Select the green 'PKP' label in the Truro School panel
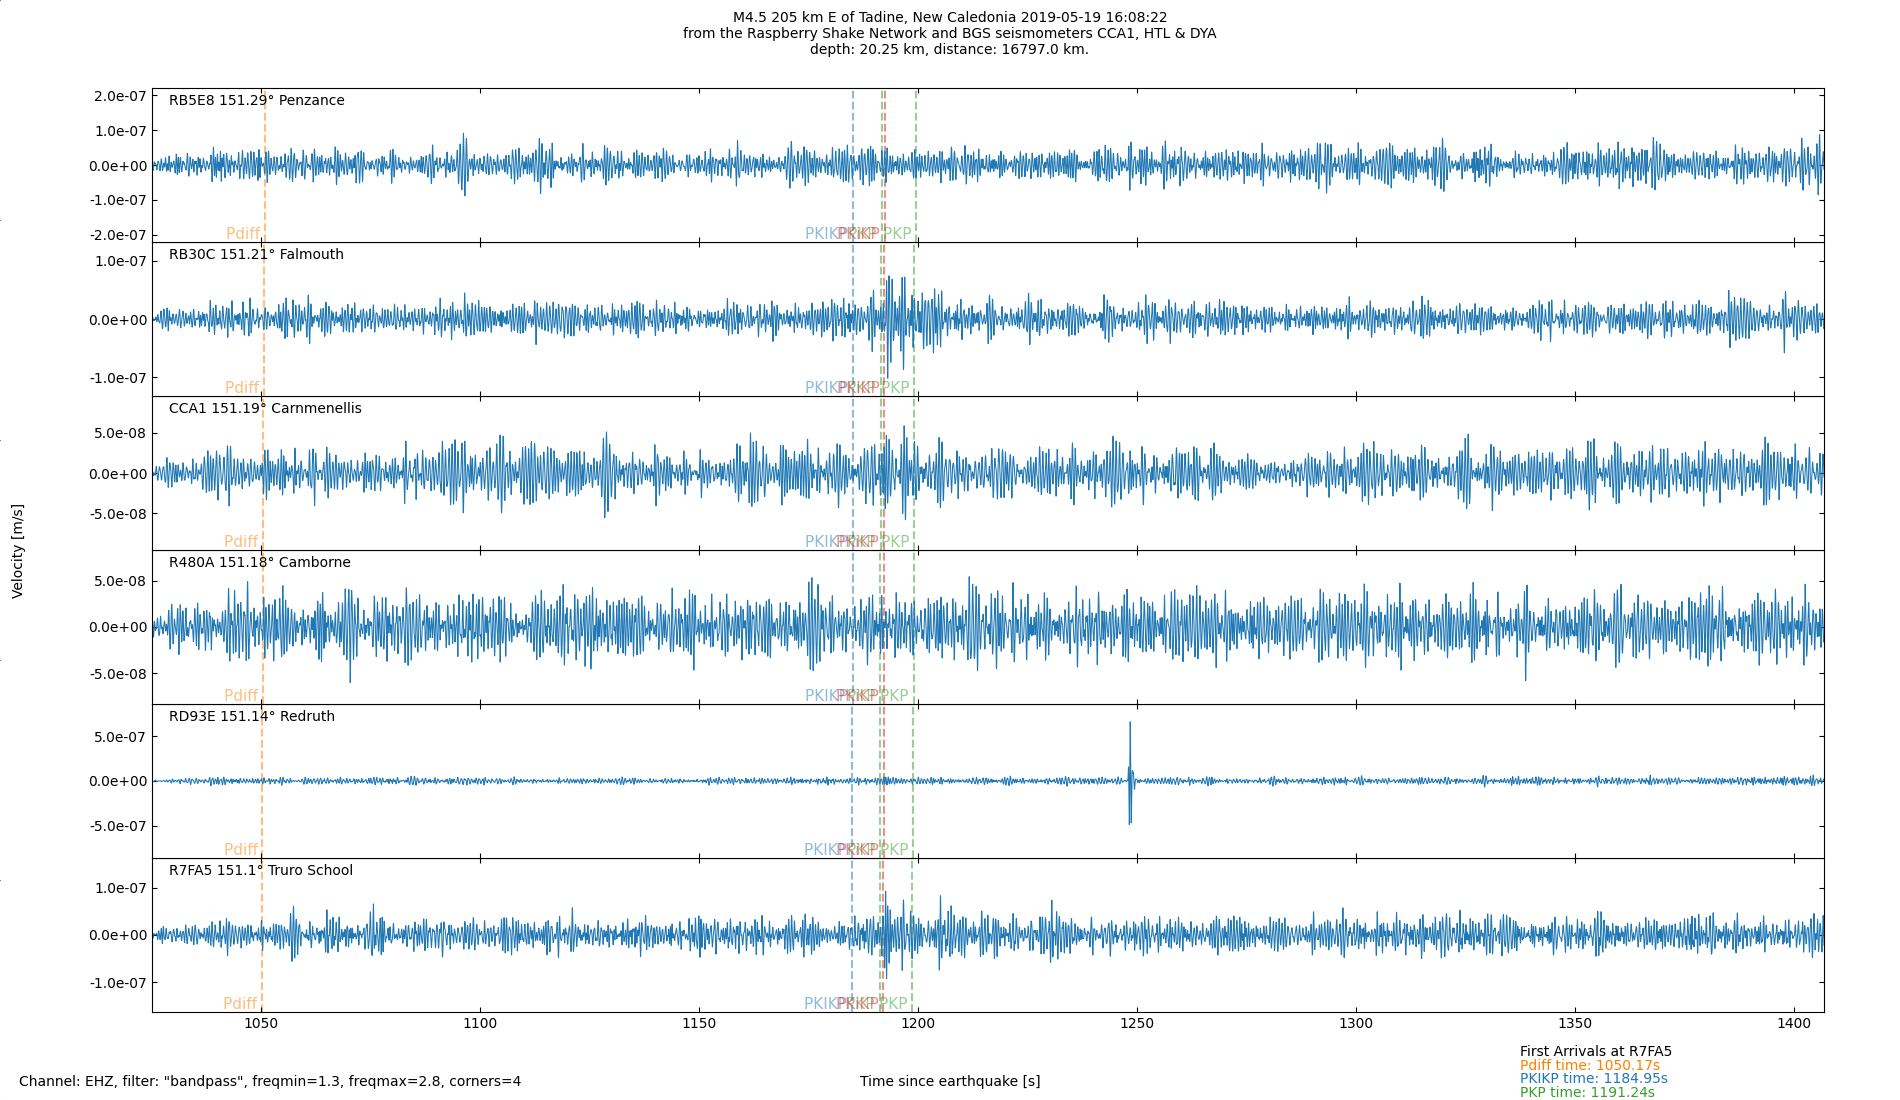1900x1100 pixels. point(893,1004)
